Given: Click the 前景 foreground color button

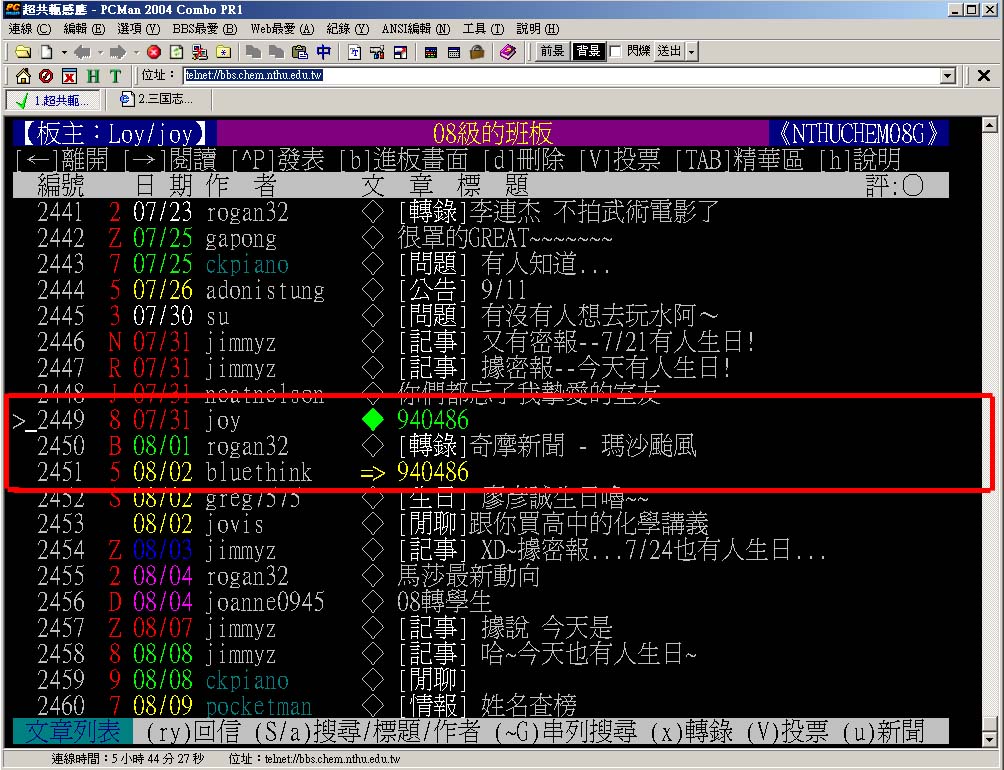Looking at the screenshot, I should click(552, 52).
